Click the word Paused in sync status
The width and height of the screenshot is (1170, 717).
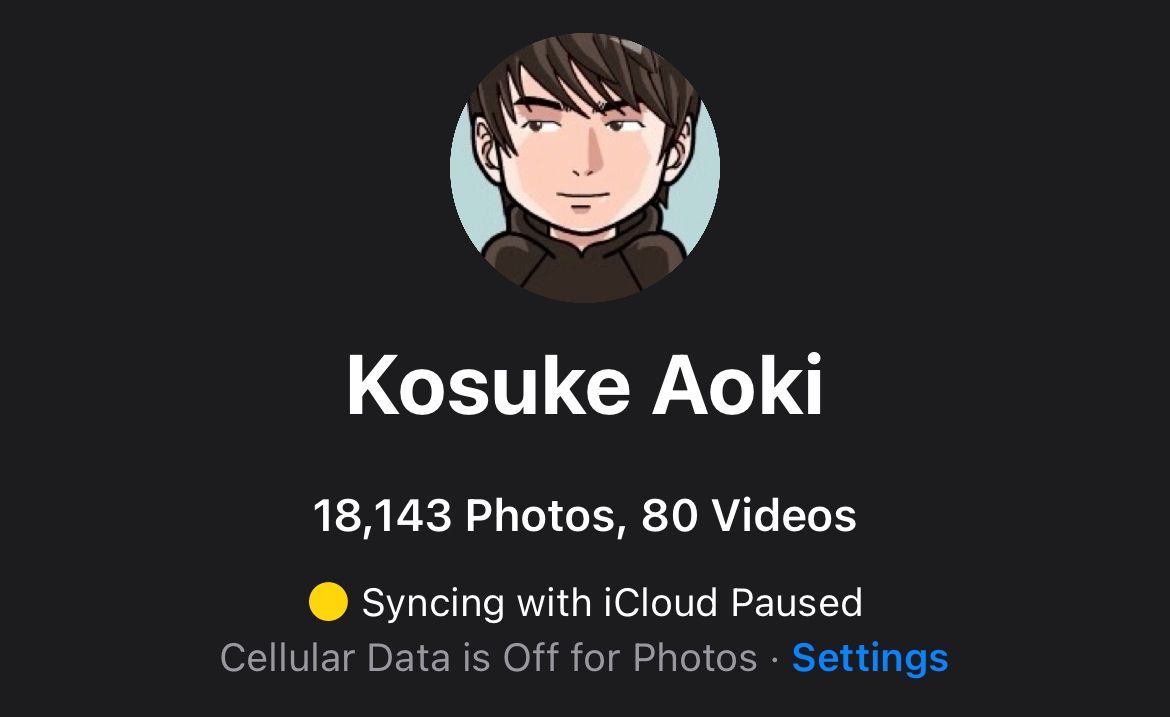[x=796, y=602]
